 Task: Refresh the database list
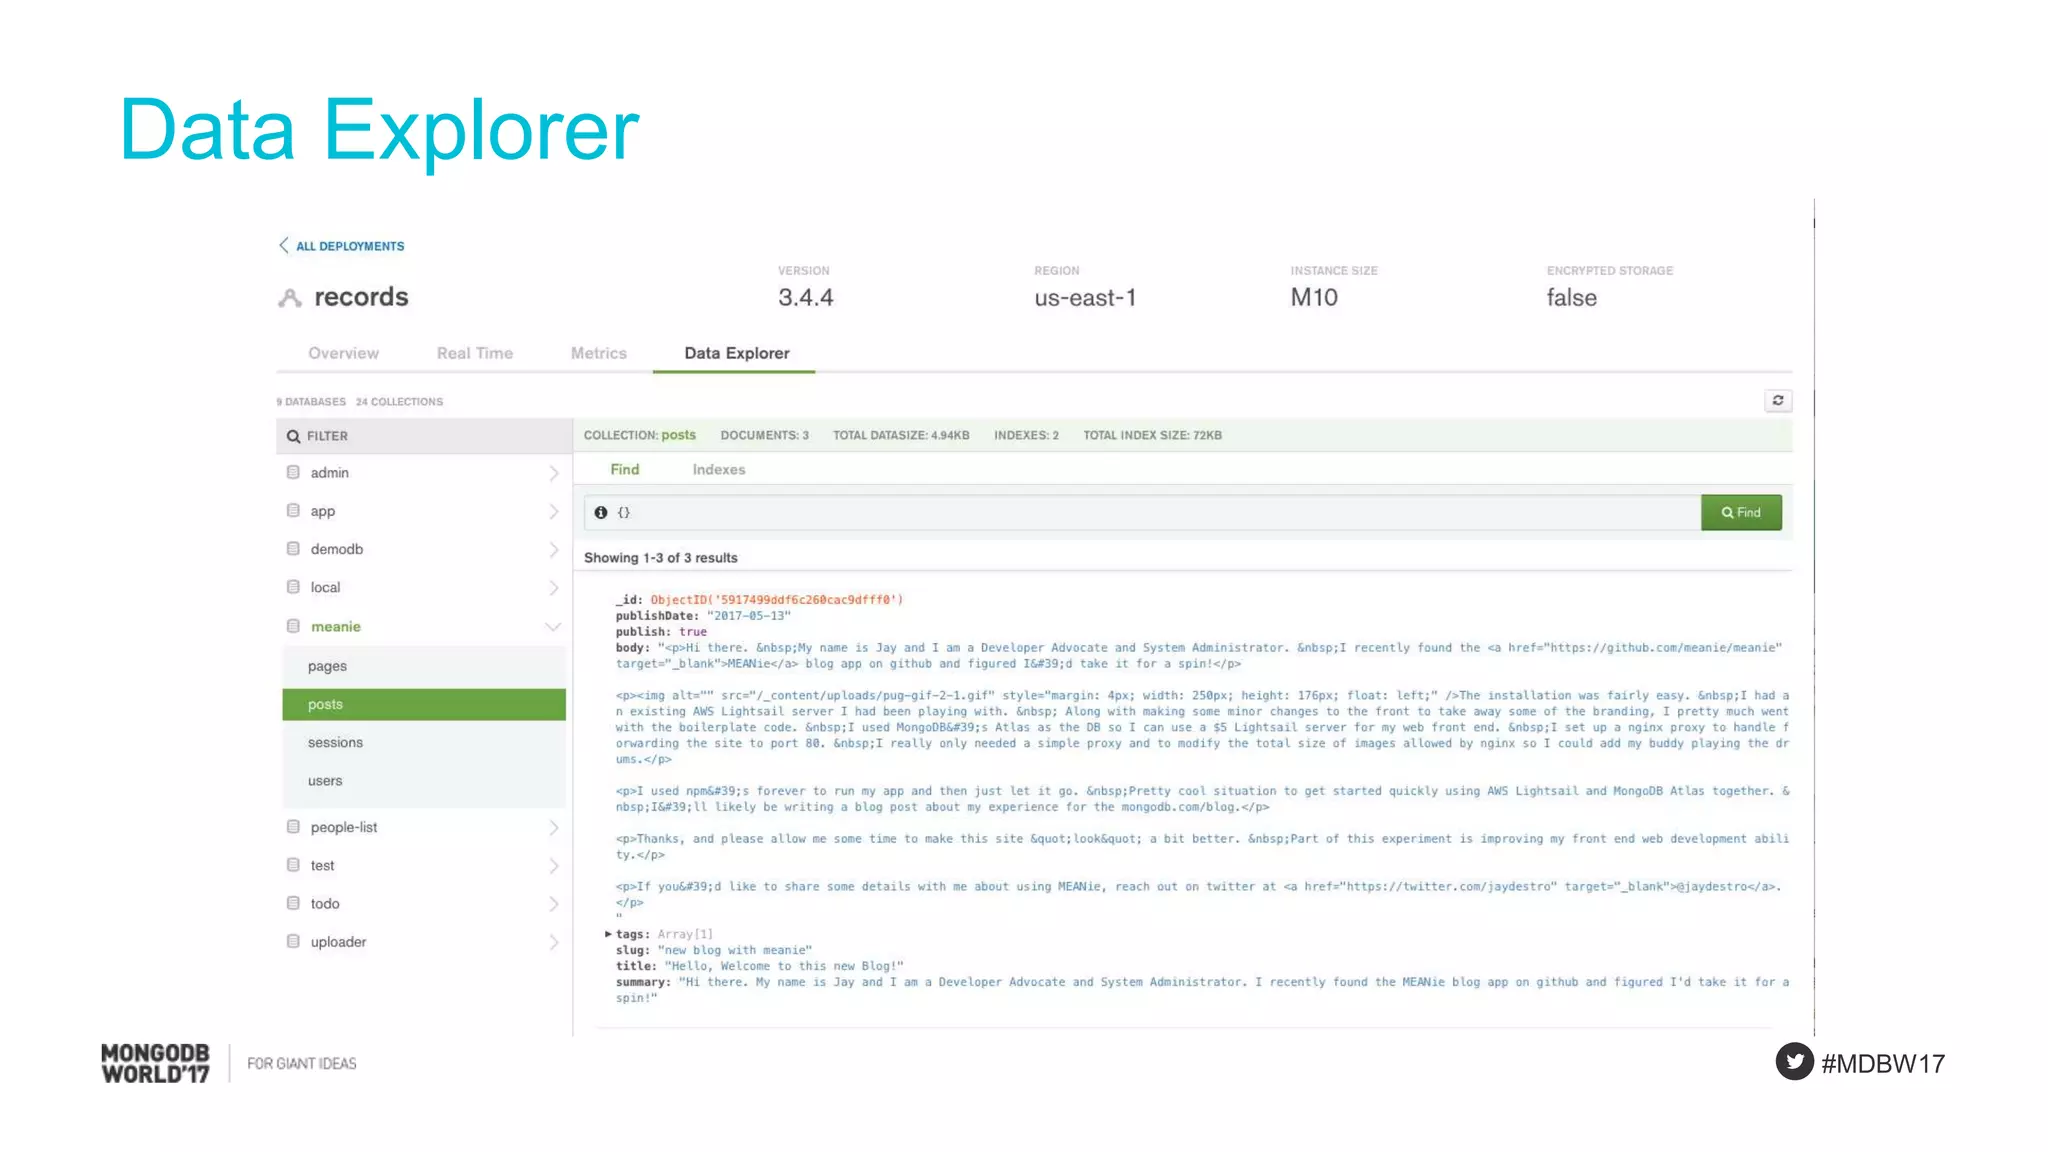(x=1778, y=400)
